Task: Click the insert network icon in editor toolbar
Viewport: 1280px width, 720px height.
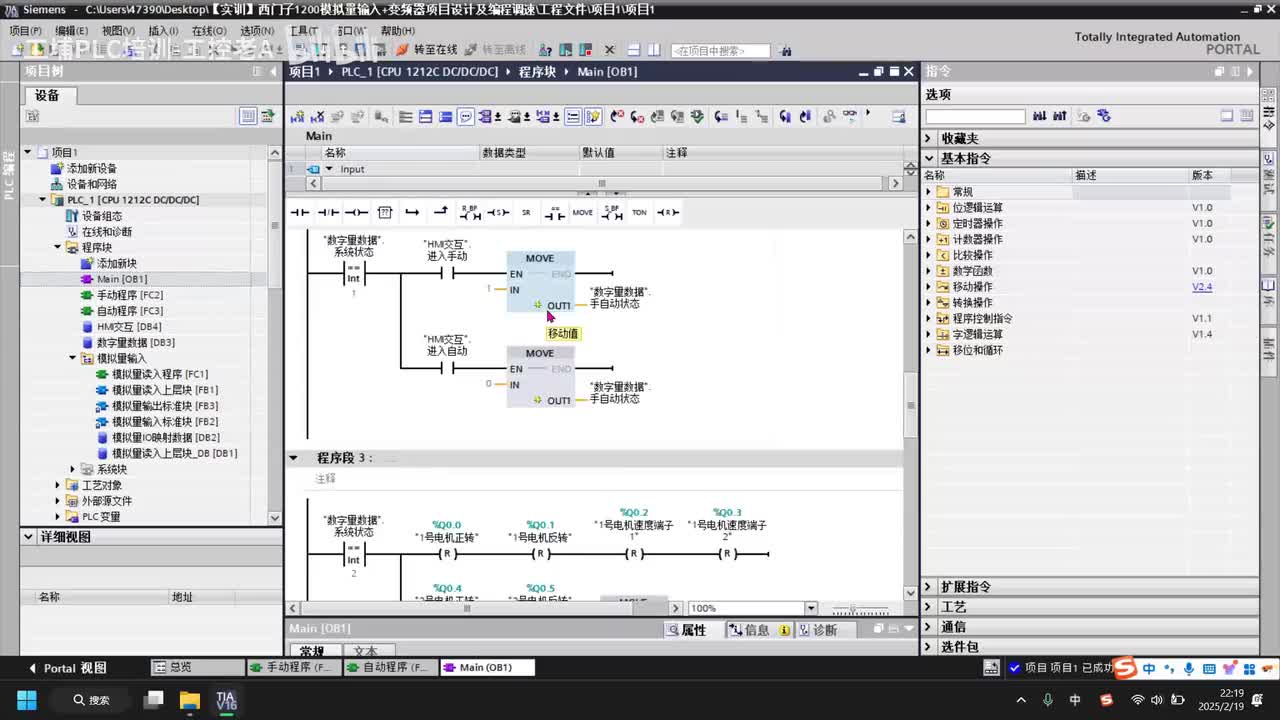Action: [x=297, y=117]
